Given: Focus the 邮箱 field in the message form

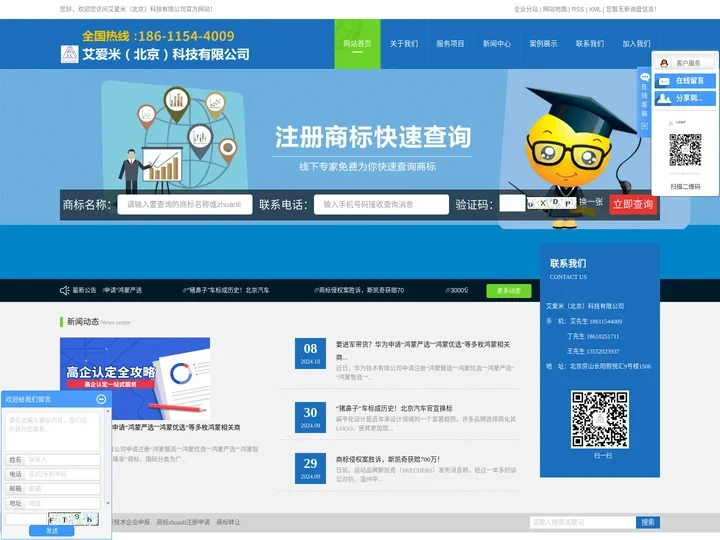Looking at the screenshot, I should 63,489.
